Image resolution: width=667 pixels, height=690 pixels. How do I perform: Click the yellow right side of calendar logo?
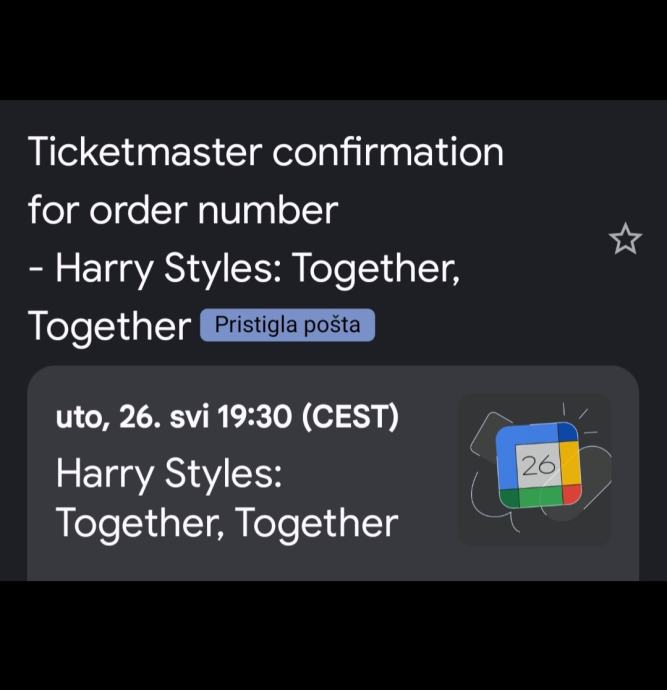pos(569,464)
